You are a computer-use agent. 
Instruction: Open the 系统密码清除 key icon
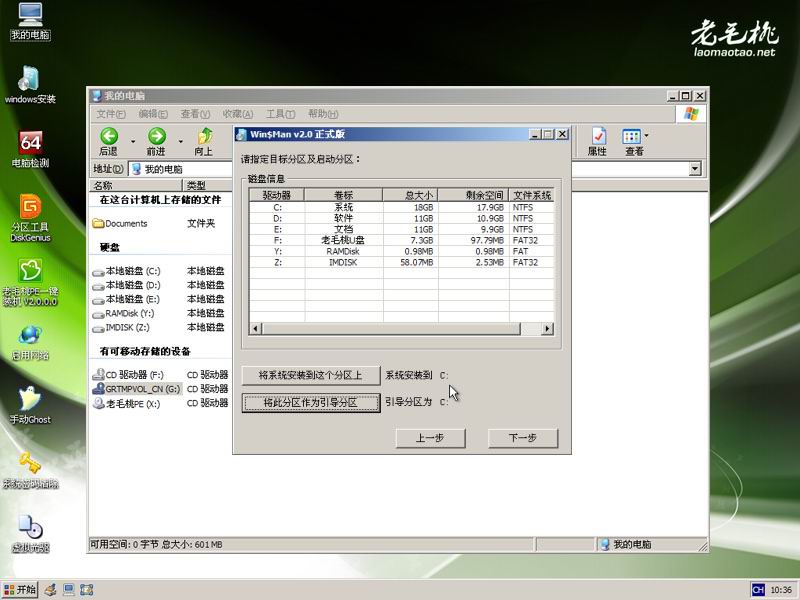click(30, 470)
